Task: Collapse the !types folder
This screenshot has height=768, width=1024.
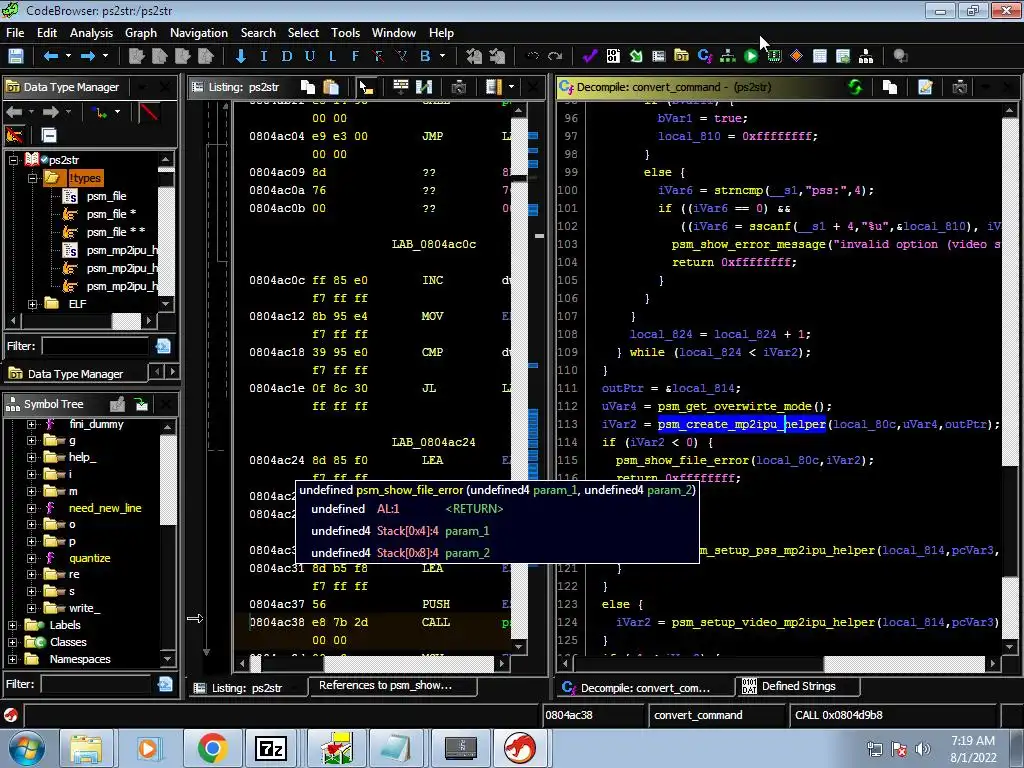Action: pyautogui.click(x=32, y=178)
